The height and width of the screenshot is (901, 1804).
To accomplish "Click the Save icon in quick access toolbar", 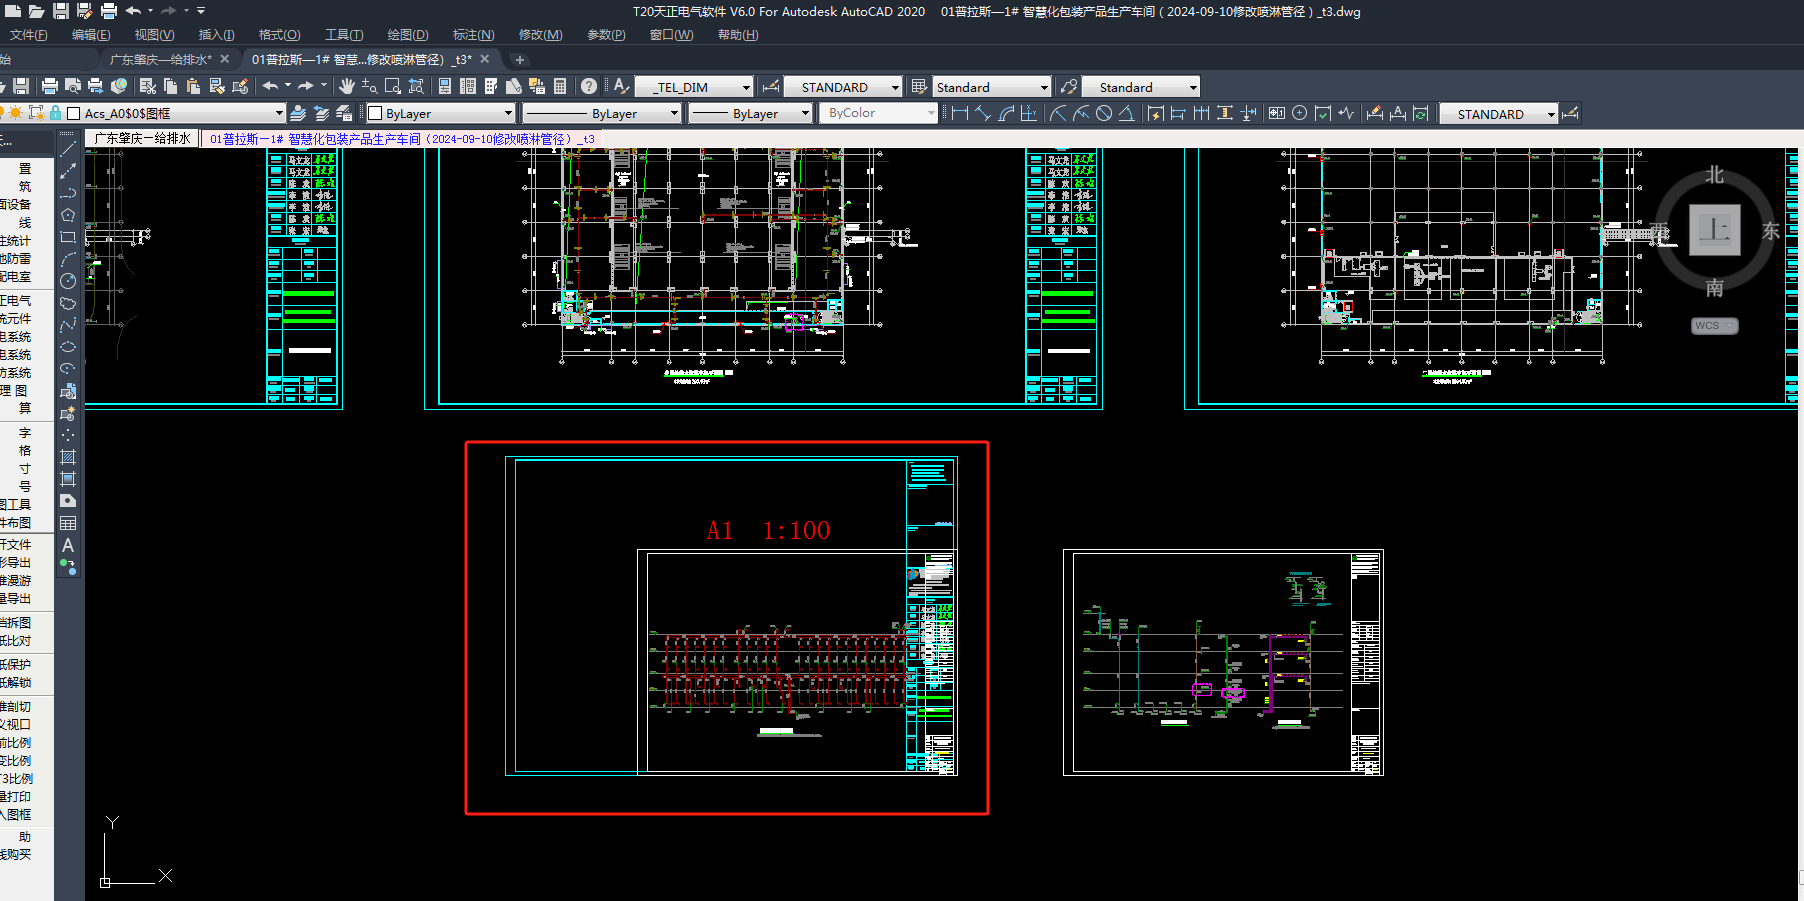I will pos(61,11).
